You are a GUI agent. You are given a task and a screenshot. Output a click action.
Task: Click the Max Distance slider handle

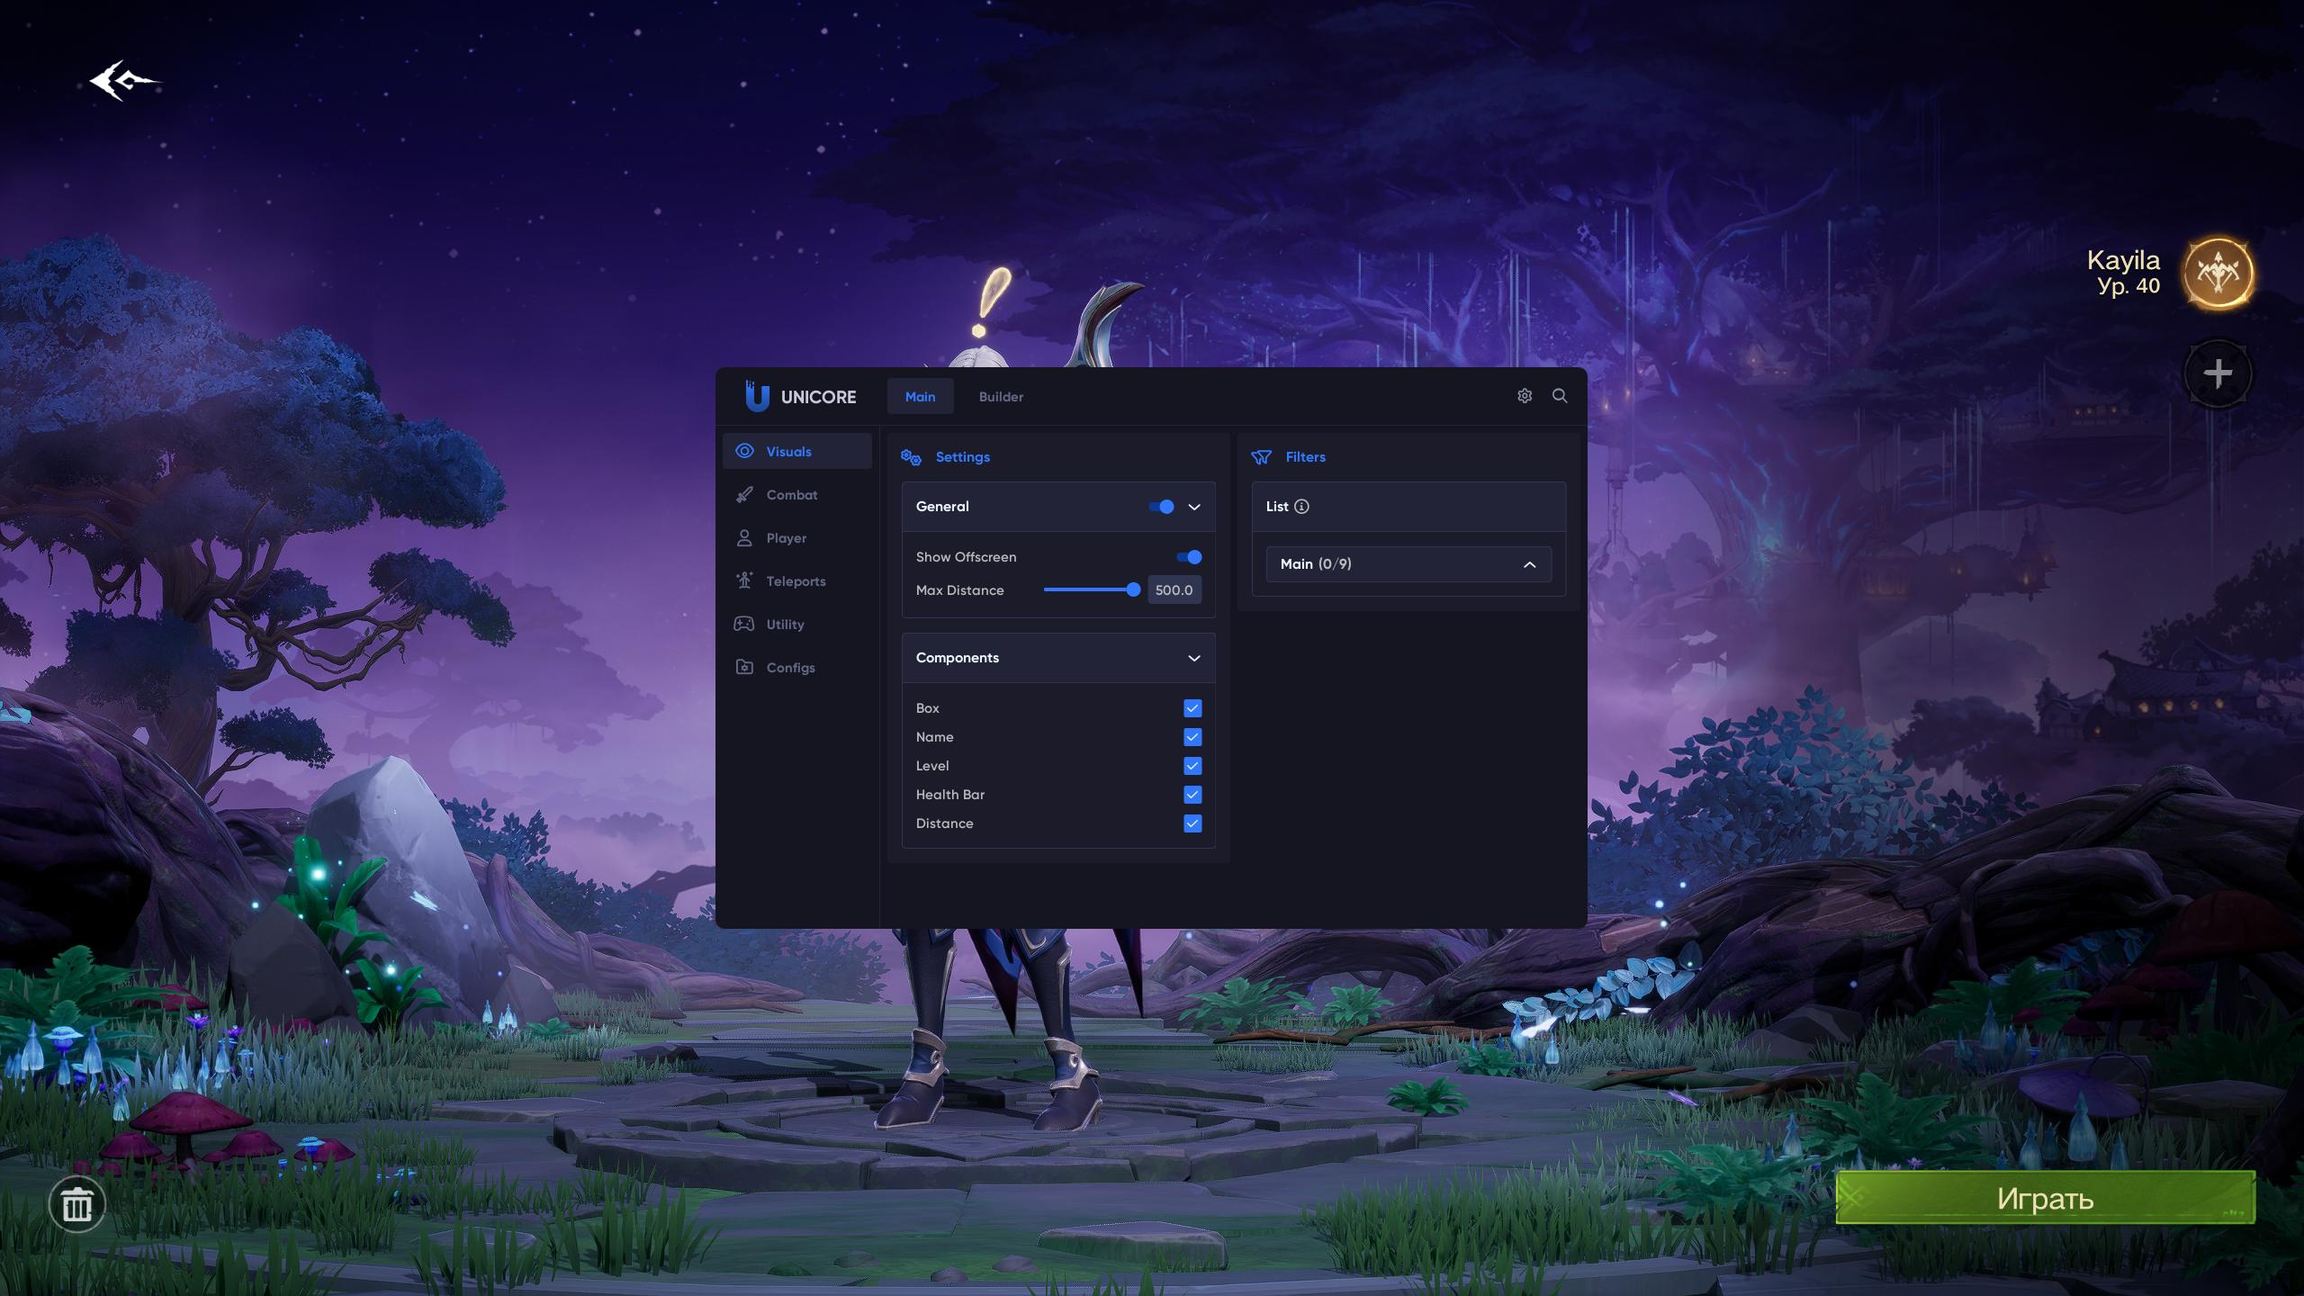1133,590
